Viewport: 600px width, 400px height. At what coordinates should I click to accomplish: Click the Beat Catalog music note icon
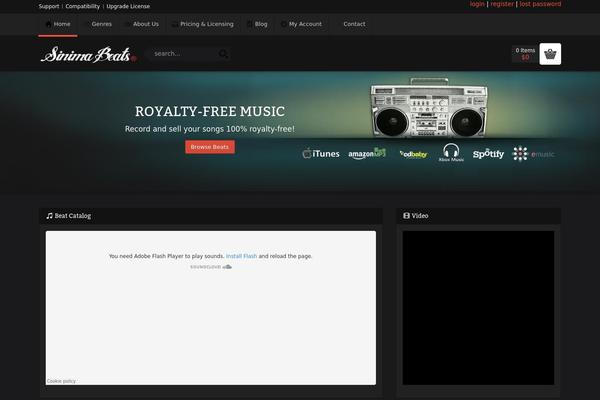(x=49, y=216)
